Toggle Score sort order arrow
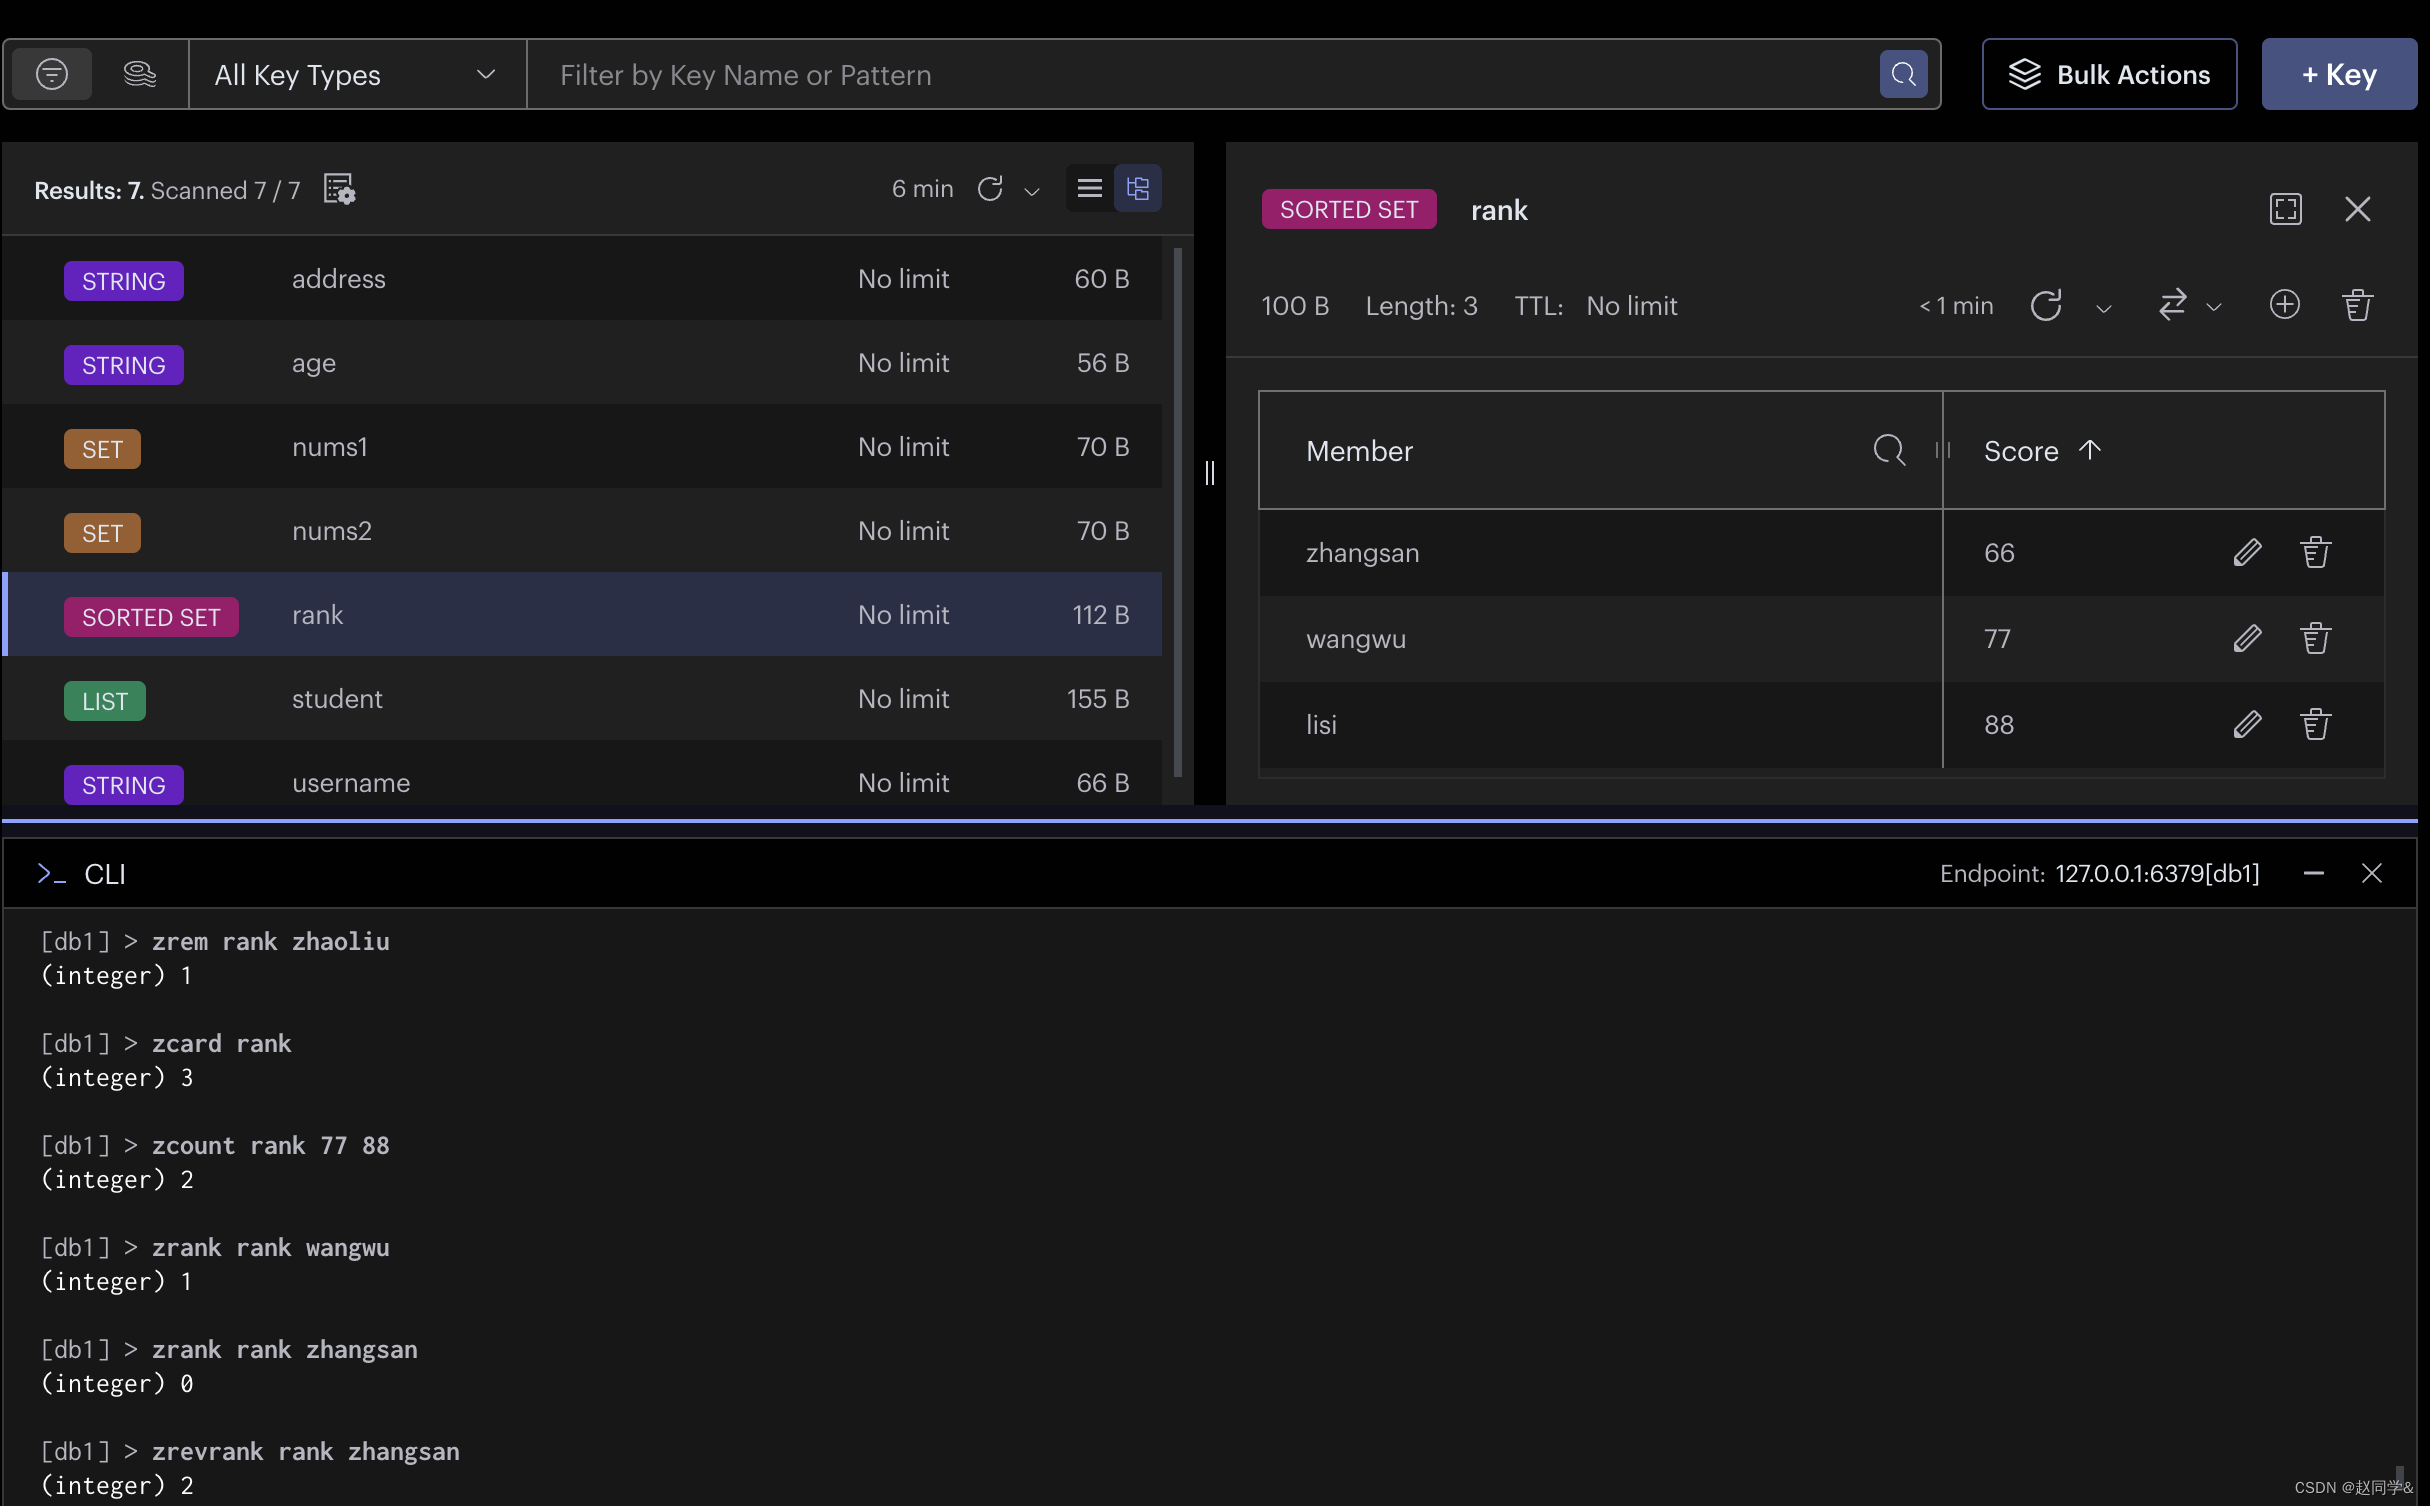Viewport: 2430px width, 1506px height. (2090, 450)
